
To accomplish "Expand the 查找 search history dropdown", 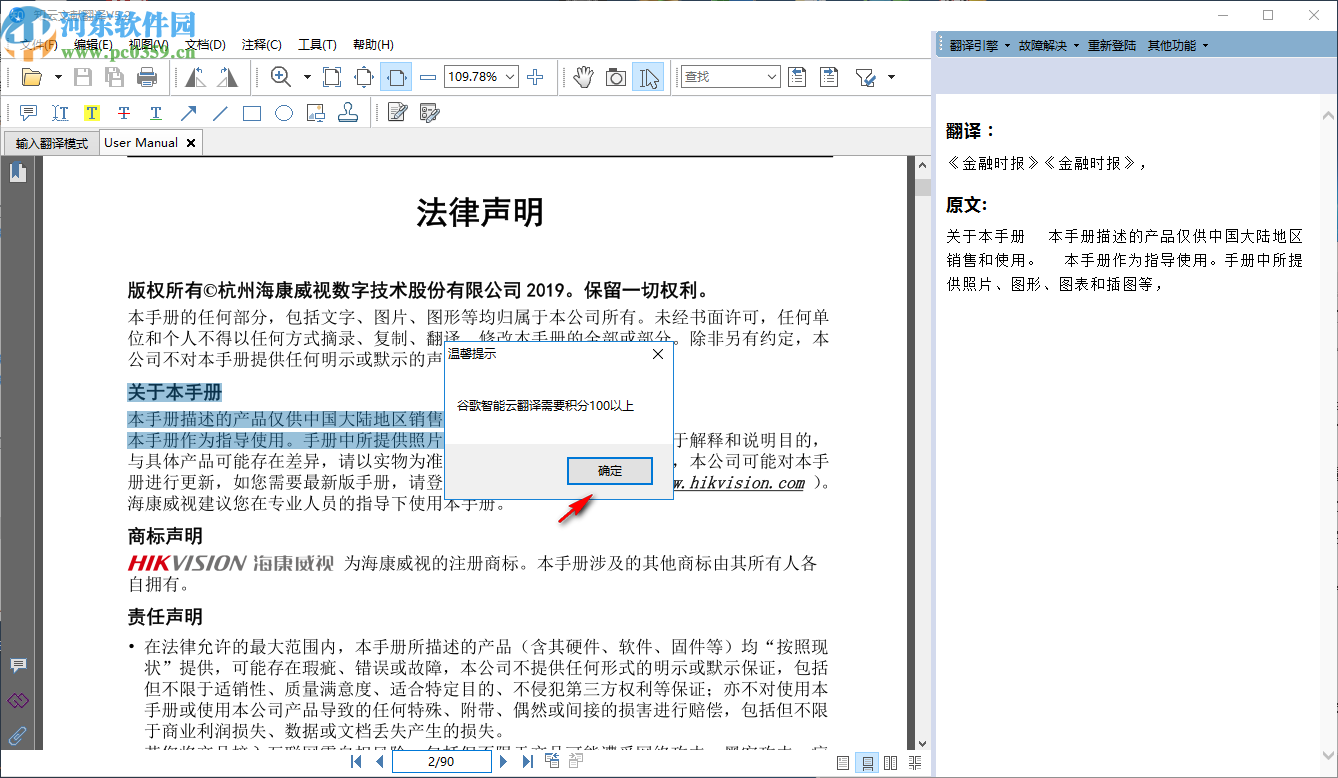I will click(772, 77).
